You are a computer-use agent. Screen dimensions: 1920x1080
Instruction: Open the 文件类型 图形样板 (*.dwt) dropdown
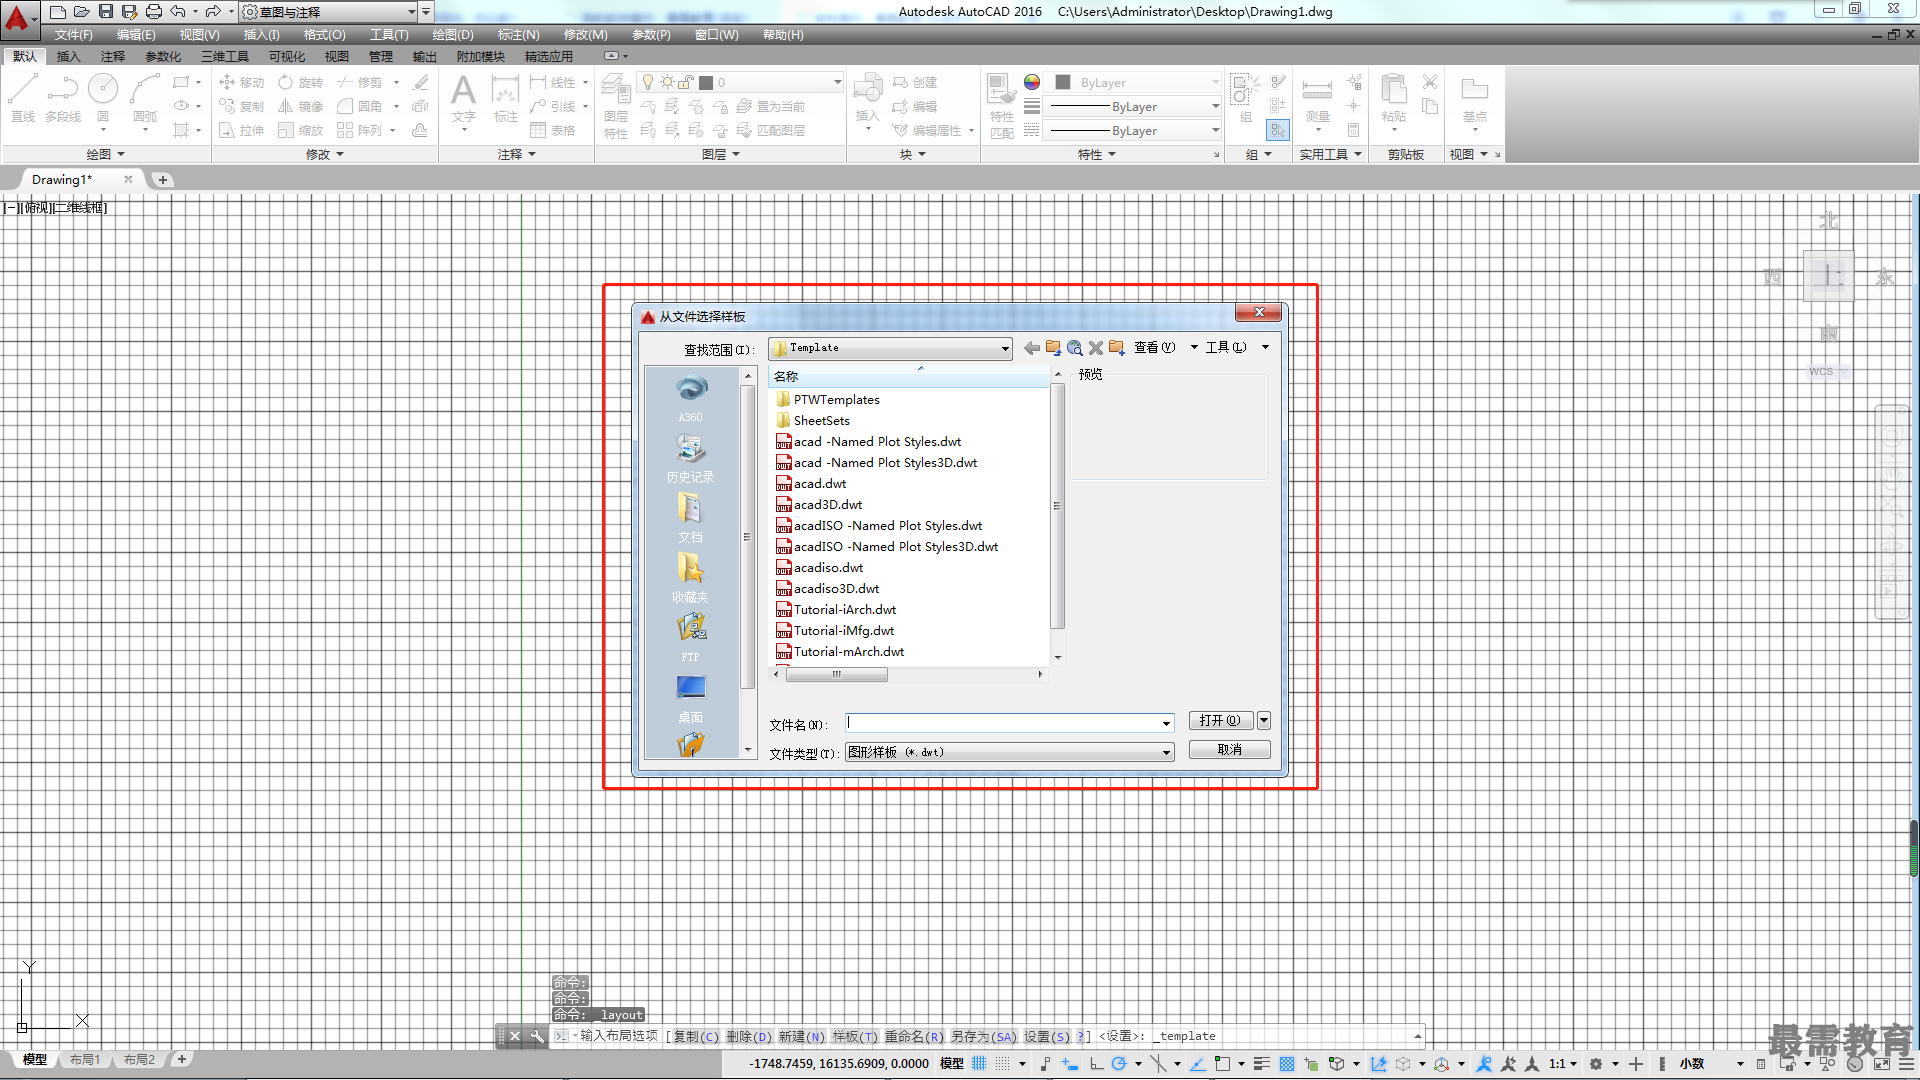(1009, 752)
